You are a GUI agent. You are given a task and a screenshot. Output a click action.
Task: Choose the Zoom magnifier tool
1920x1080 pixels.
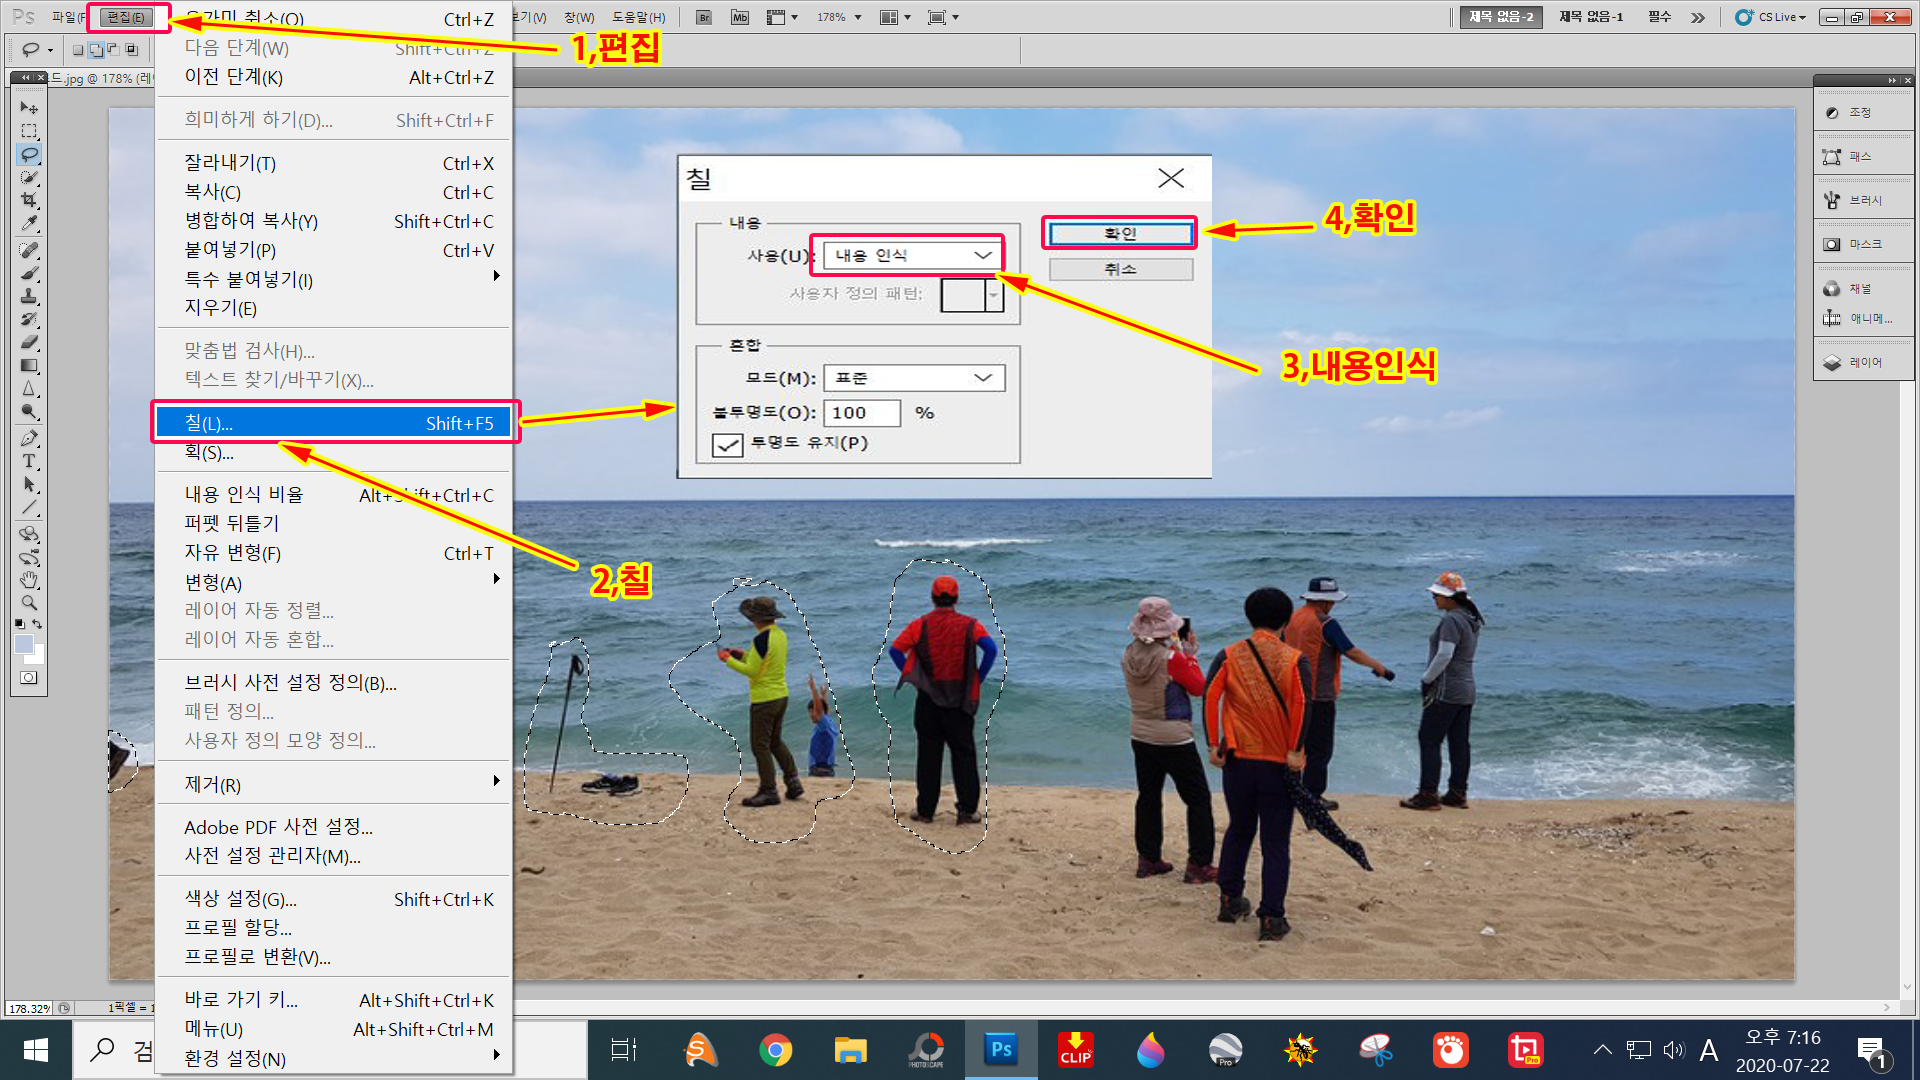pyautogui.click(x=29, y=603)
